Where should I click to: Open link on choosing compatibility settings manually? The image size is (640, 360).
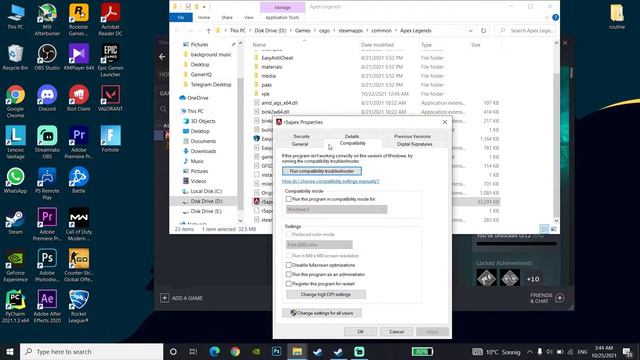[x=330, y=181]
